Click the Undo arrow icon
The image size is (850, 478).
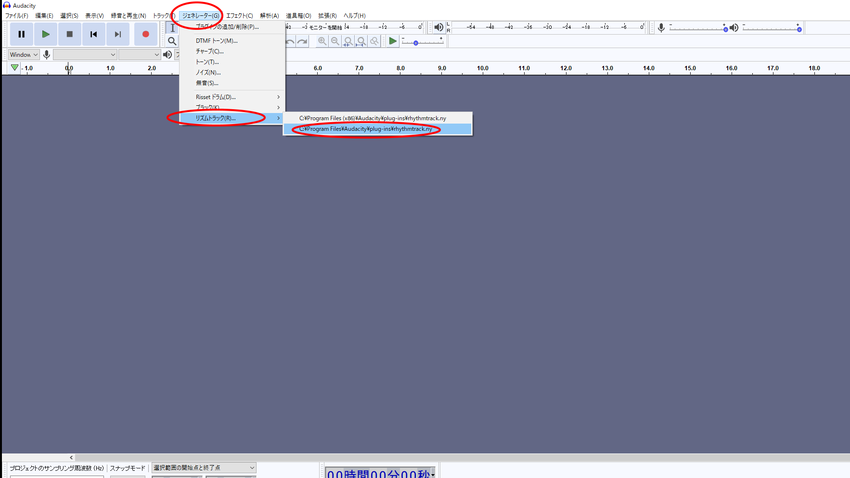[291, 41]
